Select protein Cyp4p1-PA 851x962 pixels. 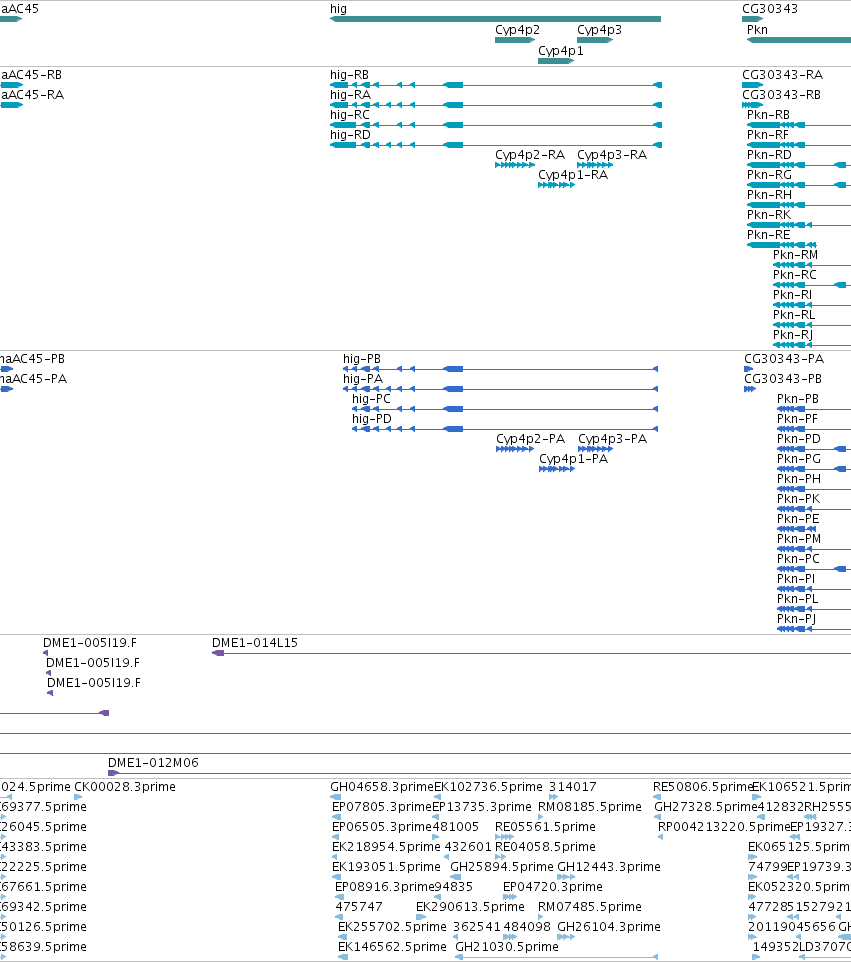(573, 459)
